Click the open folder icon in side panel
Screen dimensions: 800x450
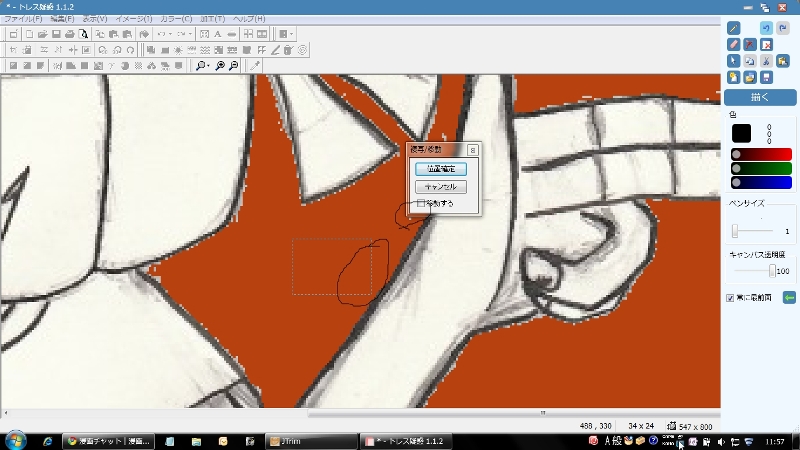(x=749, y=77)
